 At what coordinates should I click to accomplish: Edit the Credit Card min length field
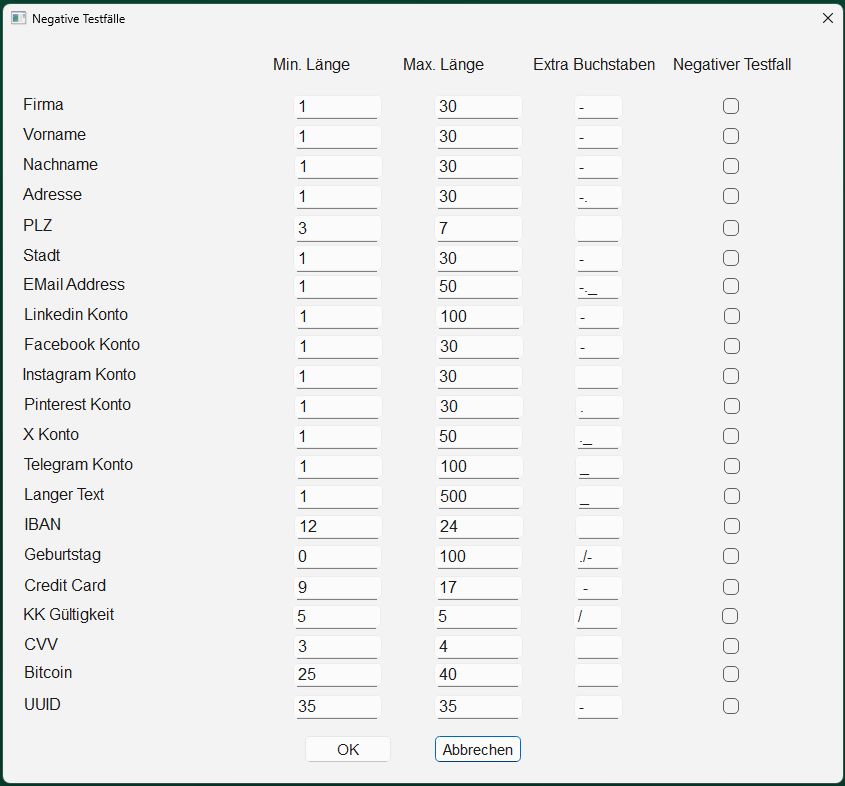pyautogui.click(x=337, y=588)
